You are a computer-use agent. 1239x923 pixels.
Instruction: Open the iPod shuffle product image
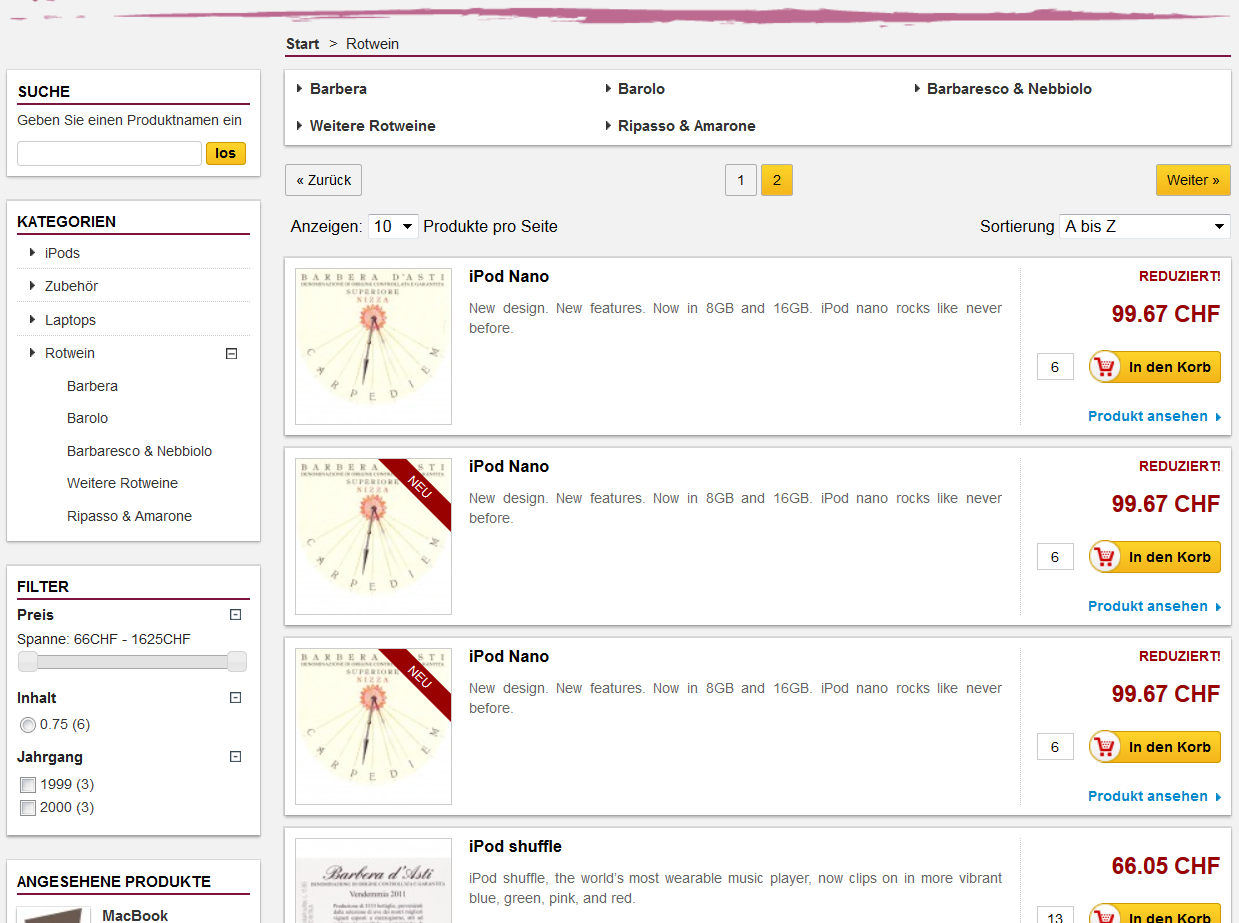pyautogui.click(x=373, y=881)
